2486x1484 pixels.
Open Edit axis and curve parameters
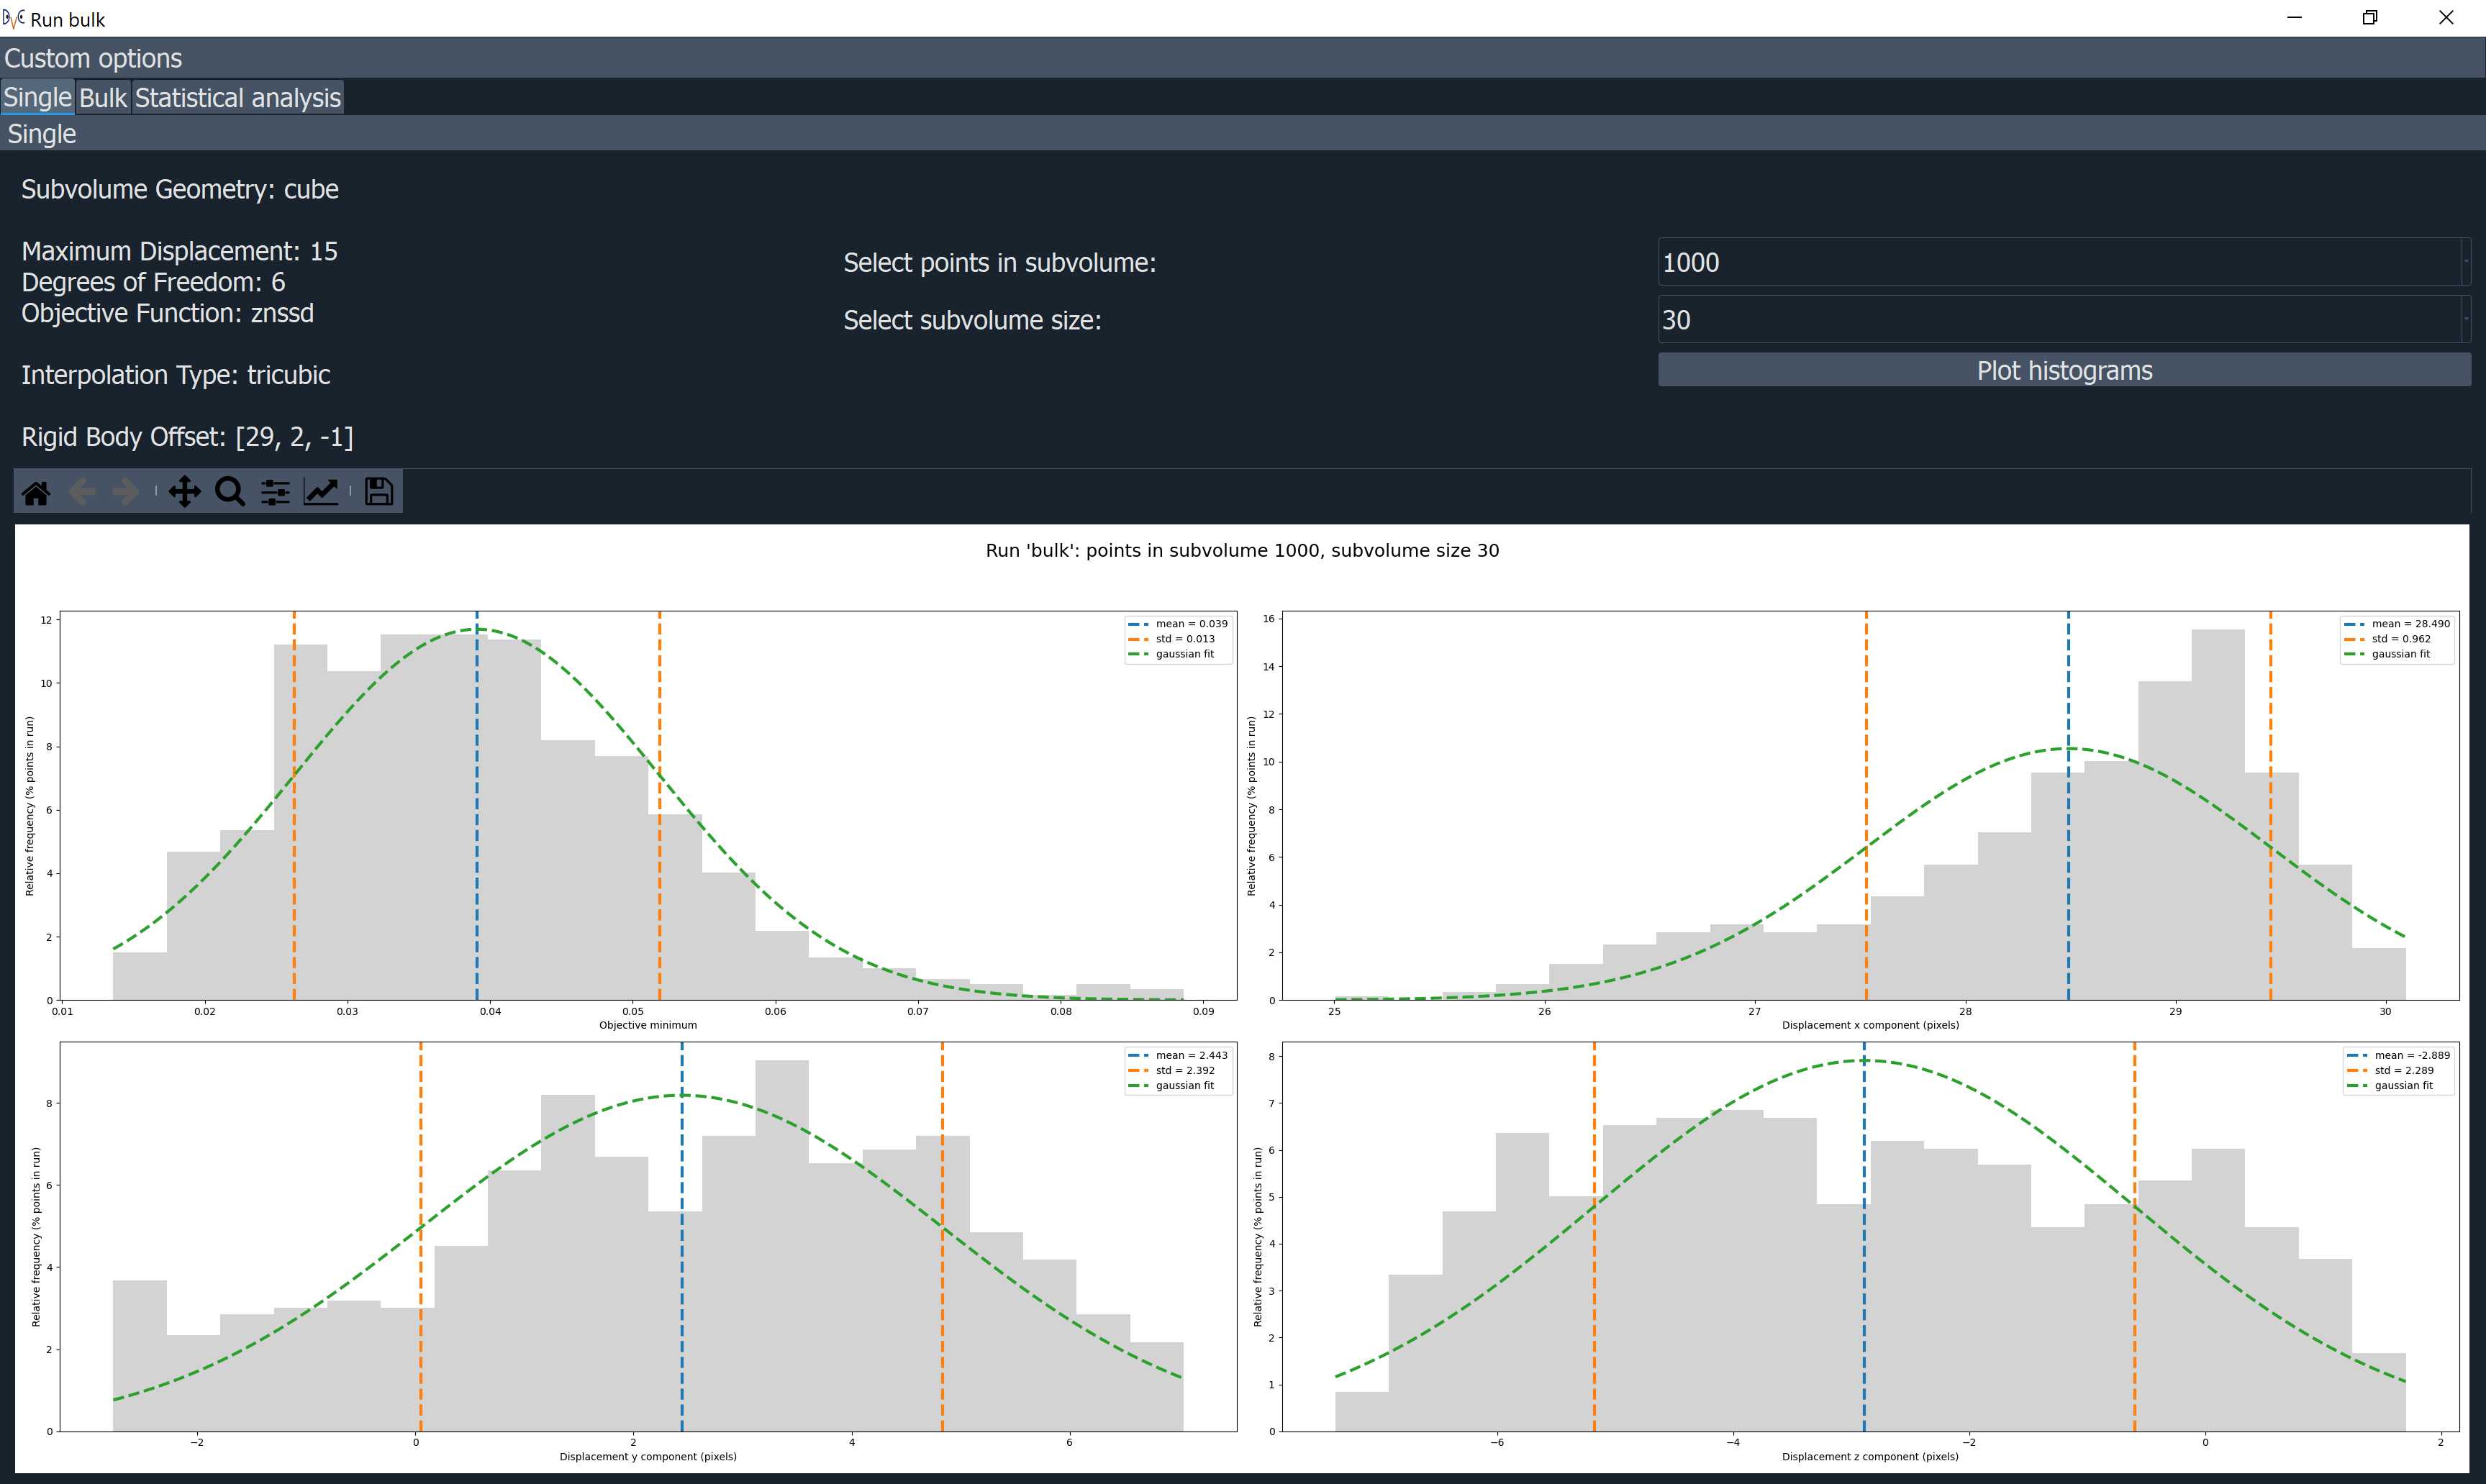click(x=321, y=492)
